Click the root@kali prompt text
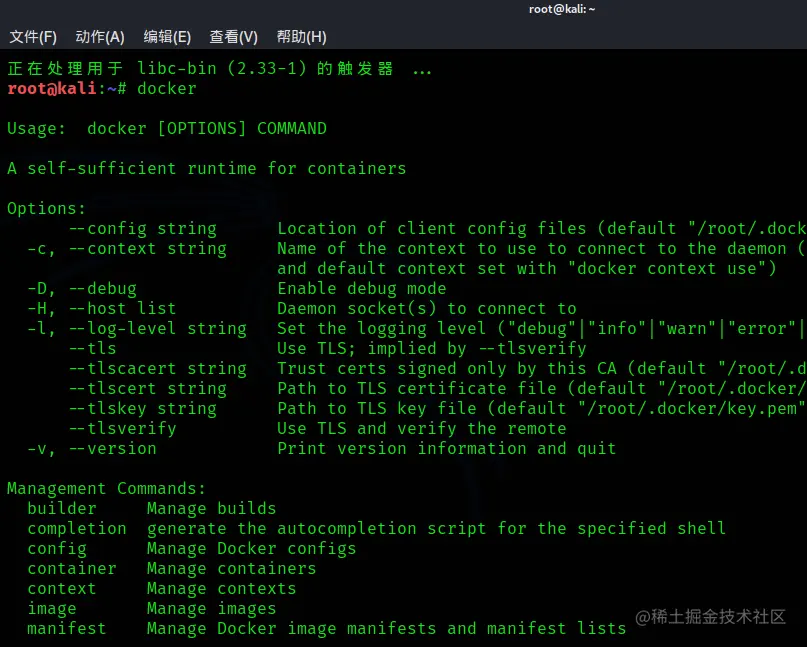 52,89
